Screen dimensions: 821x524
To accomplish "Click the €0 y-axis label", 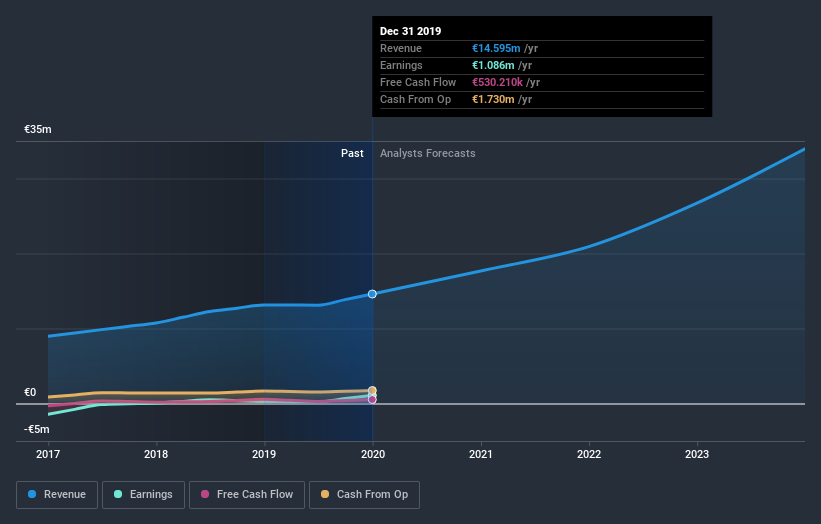I will 30,392.
